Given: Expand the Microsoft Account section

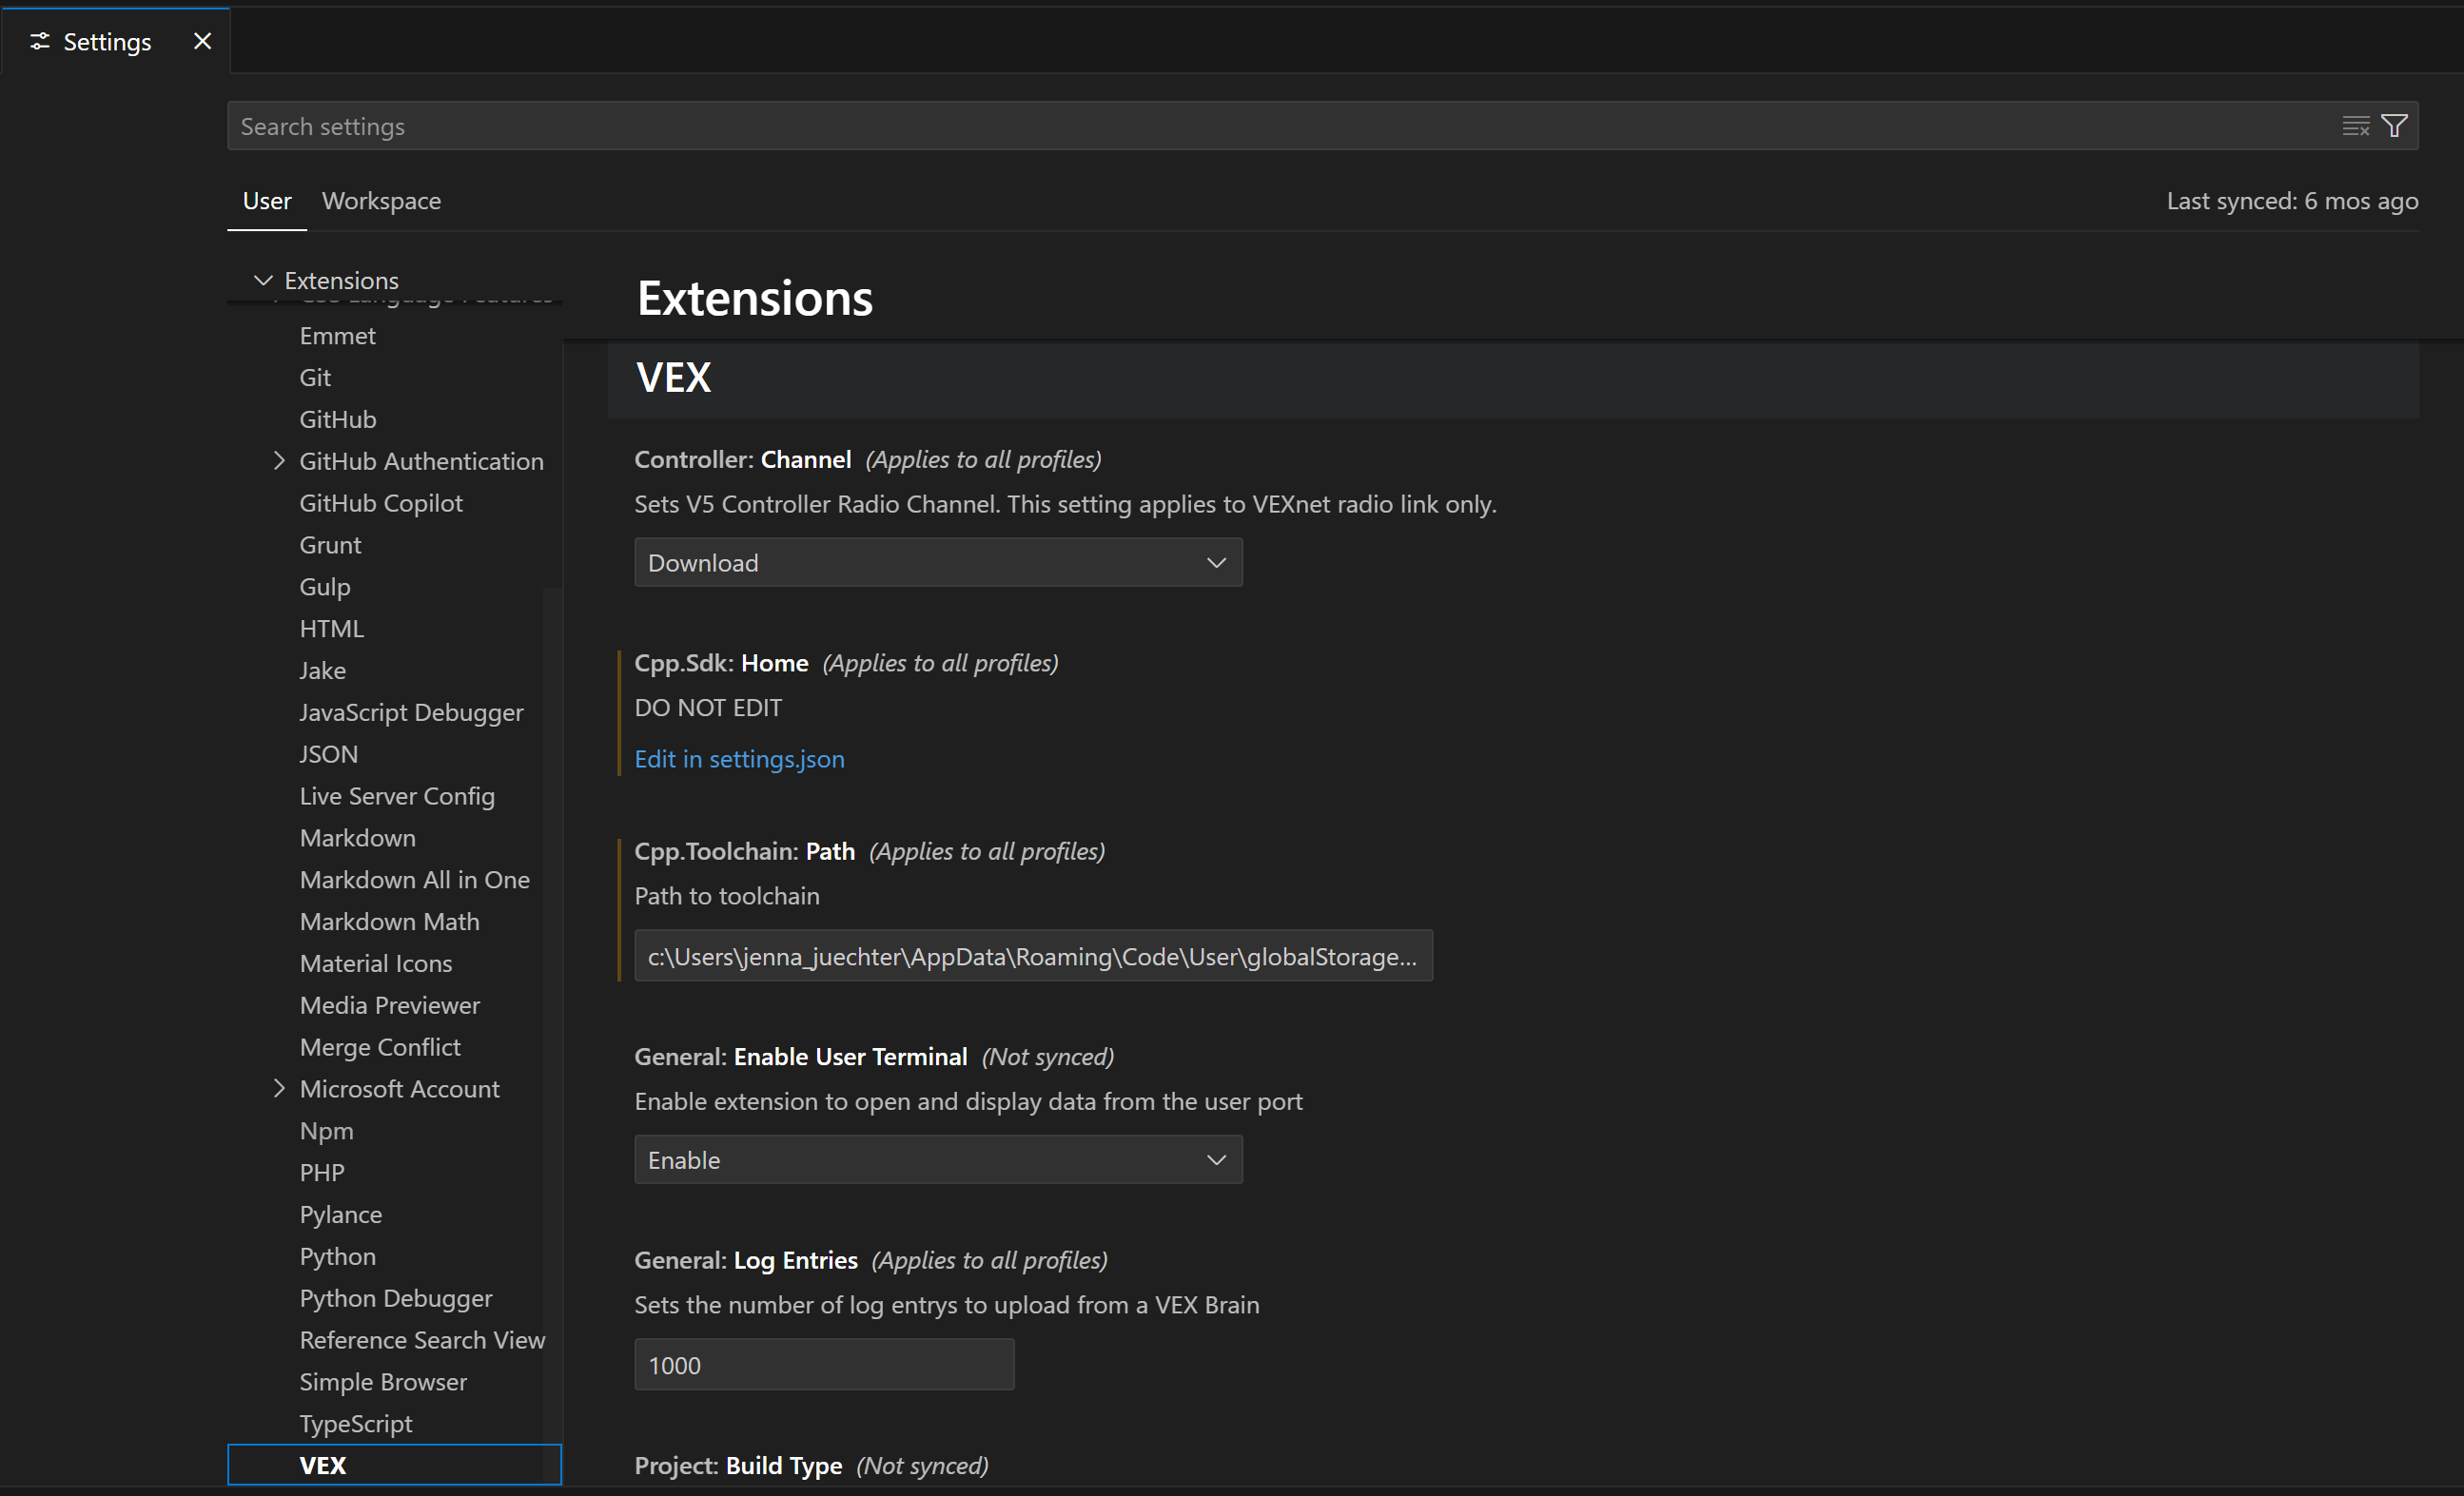Looking at the screenshot, I should click(280, 1088).
